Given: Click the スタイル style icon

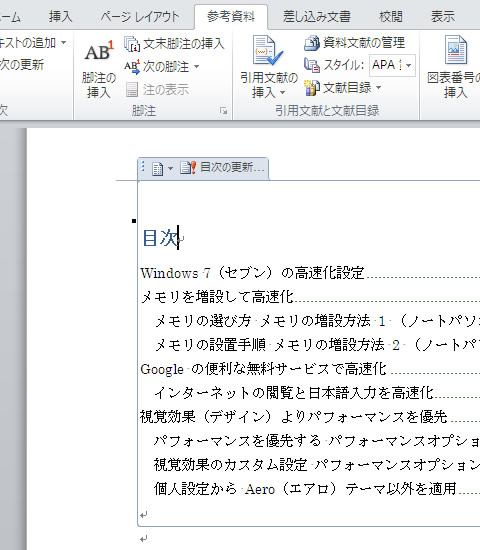Looking at the screenshot, I should pos(312,65).
